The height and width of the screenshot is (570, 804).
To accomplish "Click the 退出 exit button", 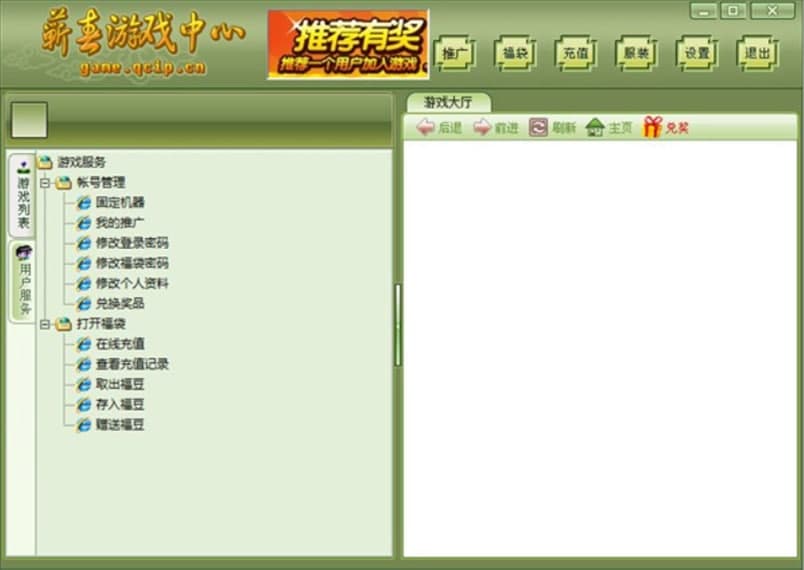I will pyautogui.click(x=757, y=53).
